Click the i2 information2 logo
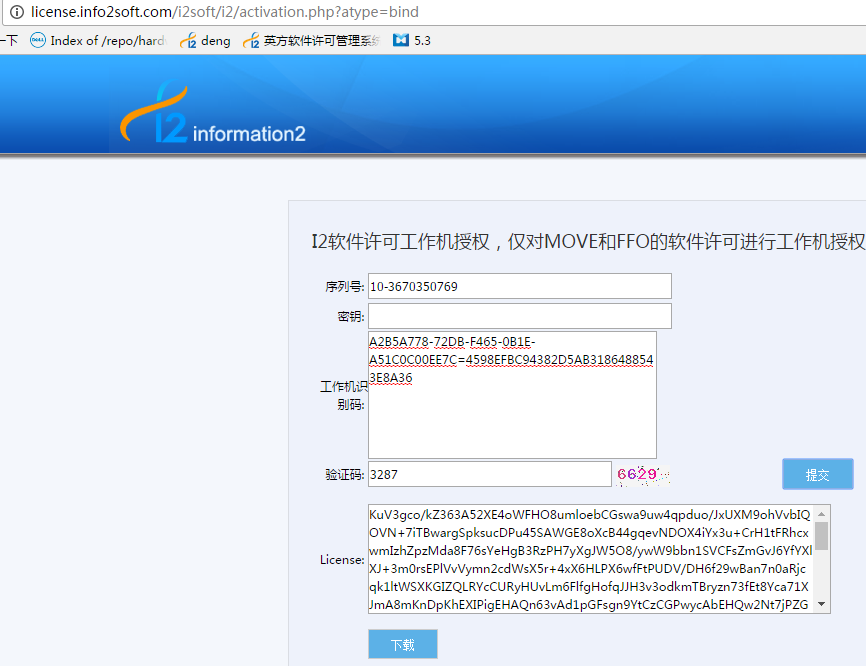The width and height of the screenshot is (866, 666). [x=213, y=113]
